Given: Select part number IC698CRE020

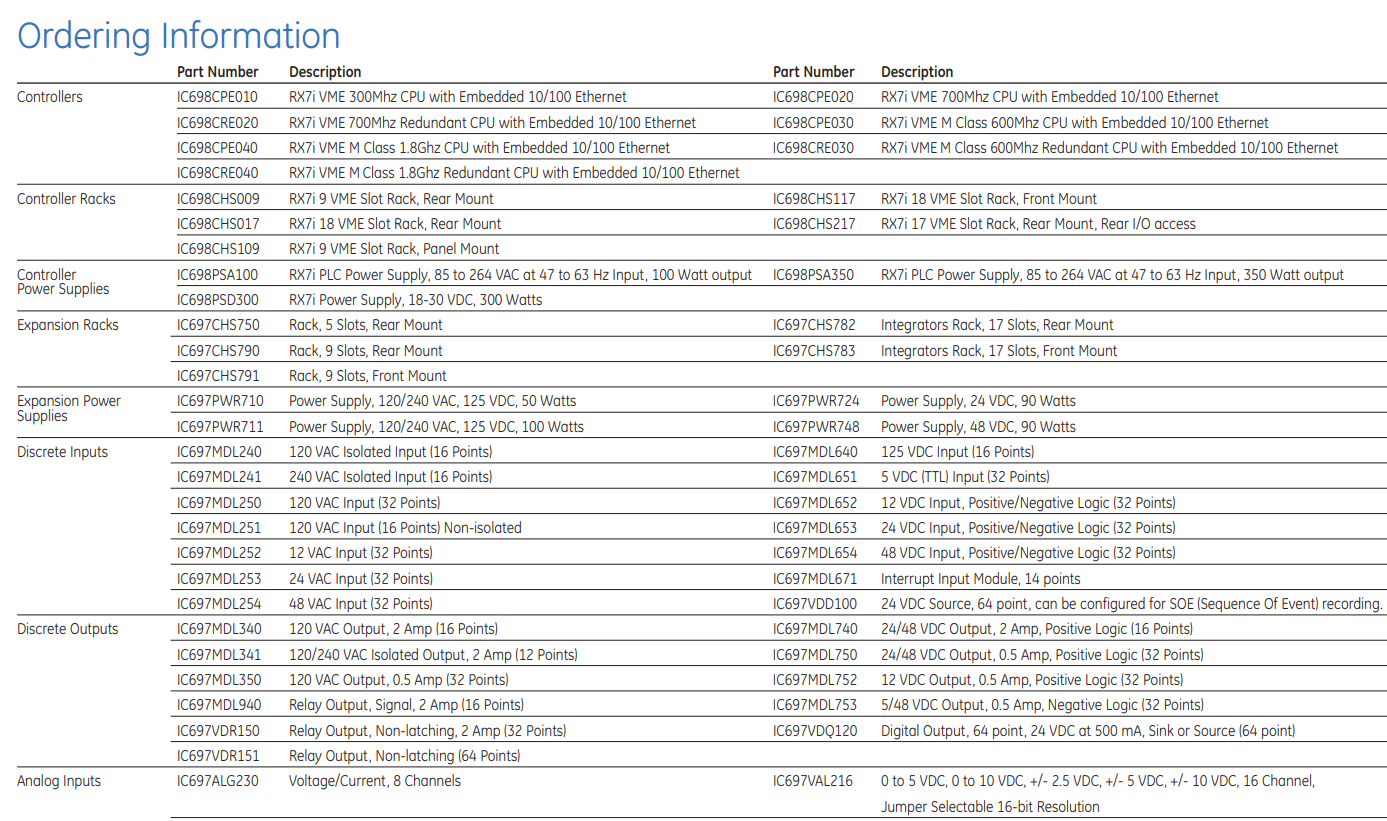Looking at the screenshot, I should tap(217, 123).
